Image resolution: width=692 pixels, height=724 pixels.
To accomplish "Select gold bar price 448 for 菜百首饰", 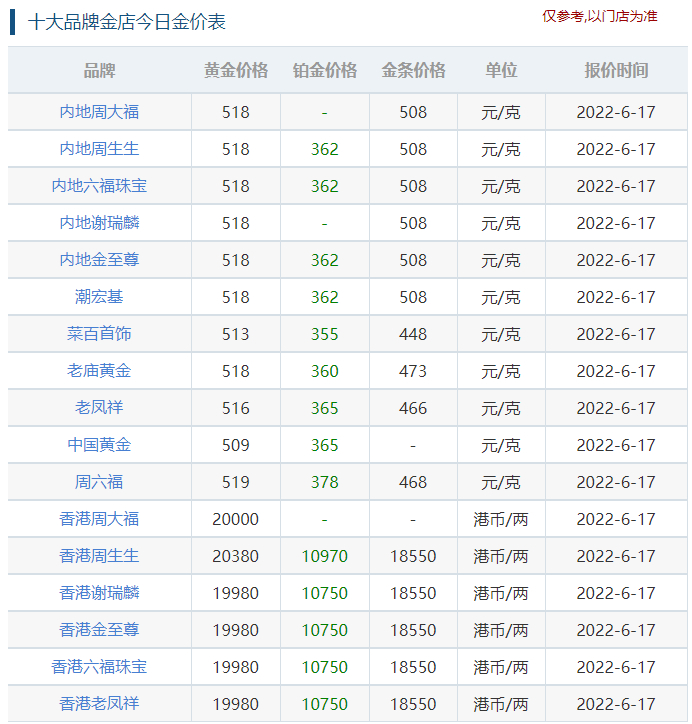I will [x=413, y=334].
